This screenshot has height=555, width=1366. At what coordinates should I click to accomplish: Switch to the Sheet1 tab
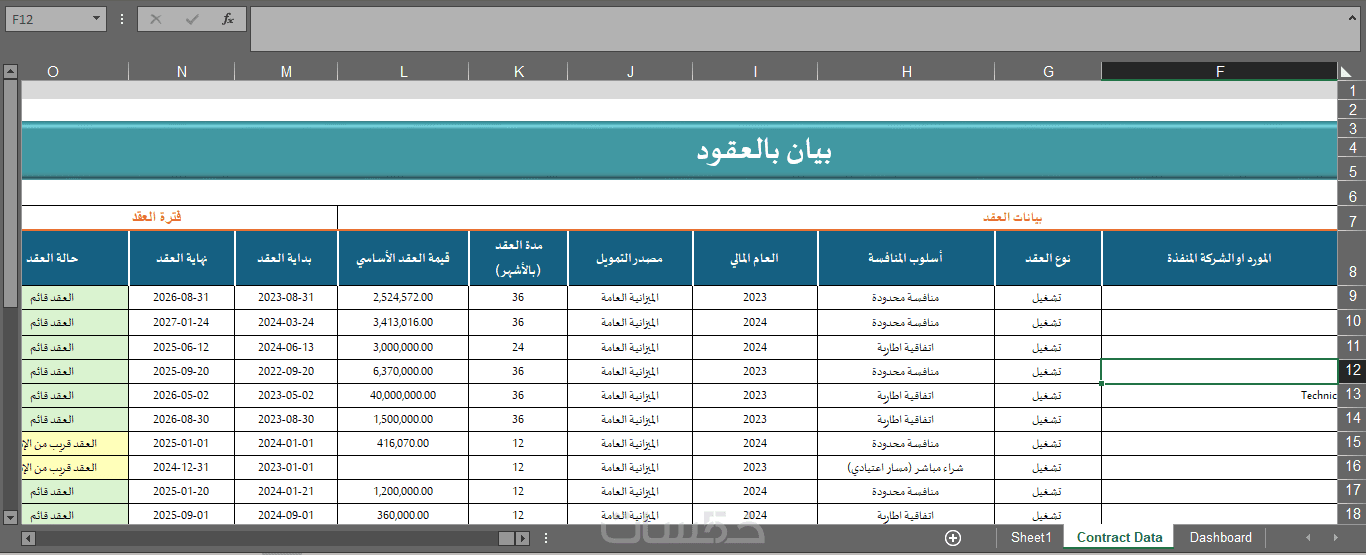pos(1031,538)
